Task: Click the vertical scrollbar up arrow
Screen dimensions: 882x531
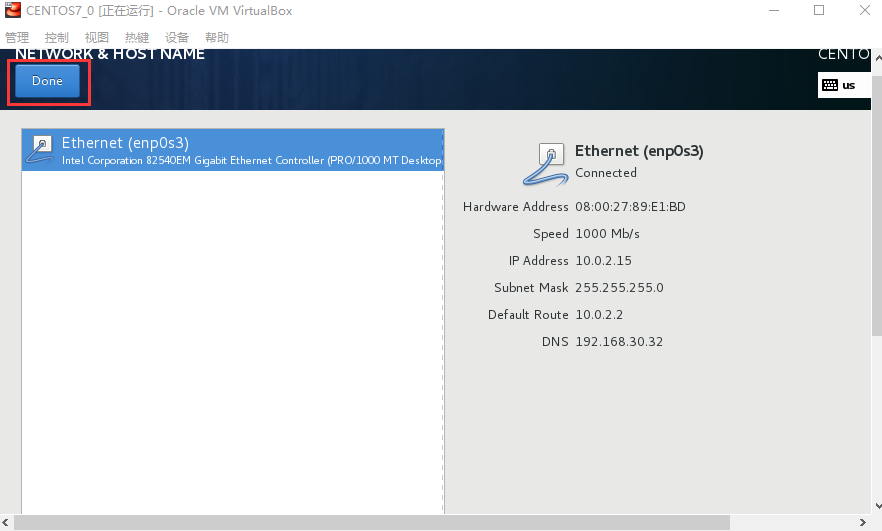Action: pyautogui.click(x=878, y=57)
